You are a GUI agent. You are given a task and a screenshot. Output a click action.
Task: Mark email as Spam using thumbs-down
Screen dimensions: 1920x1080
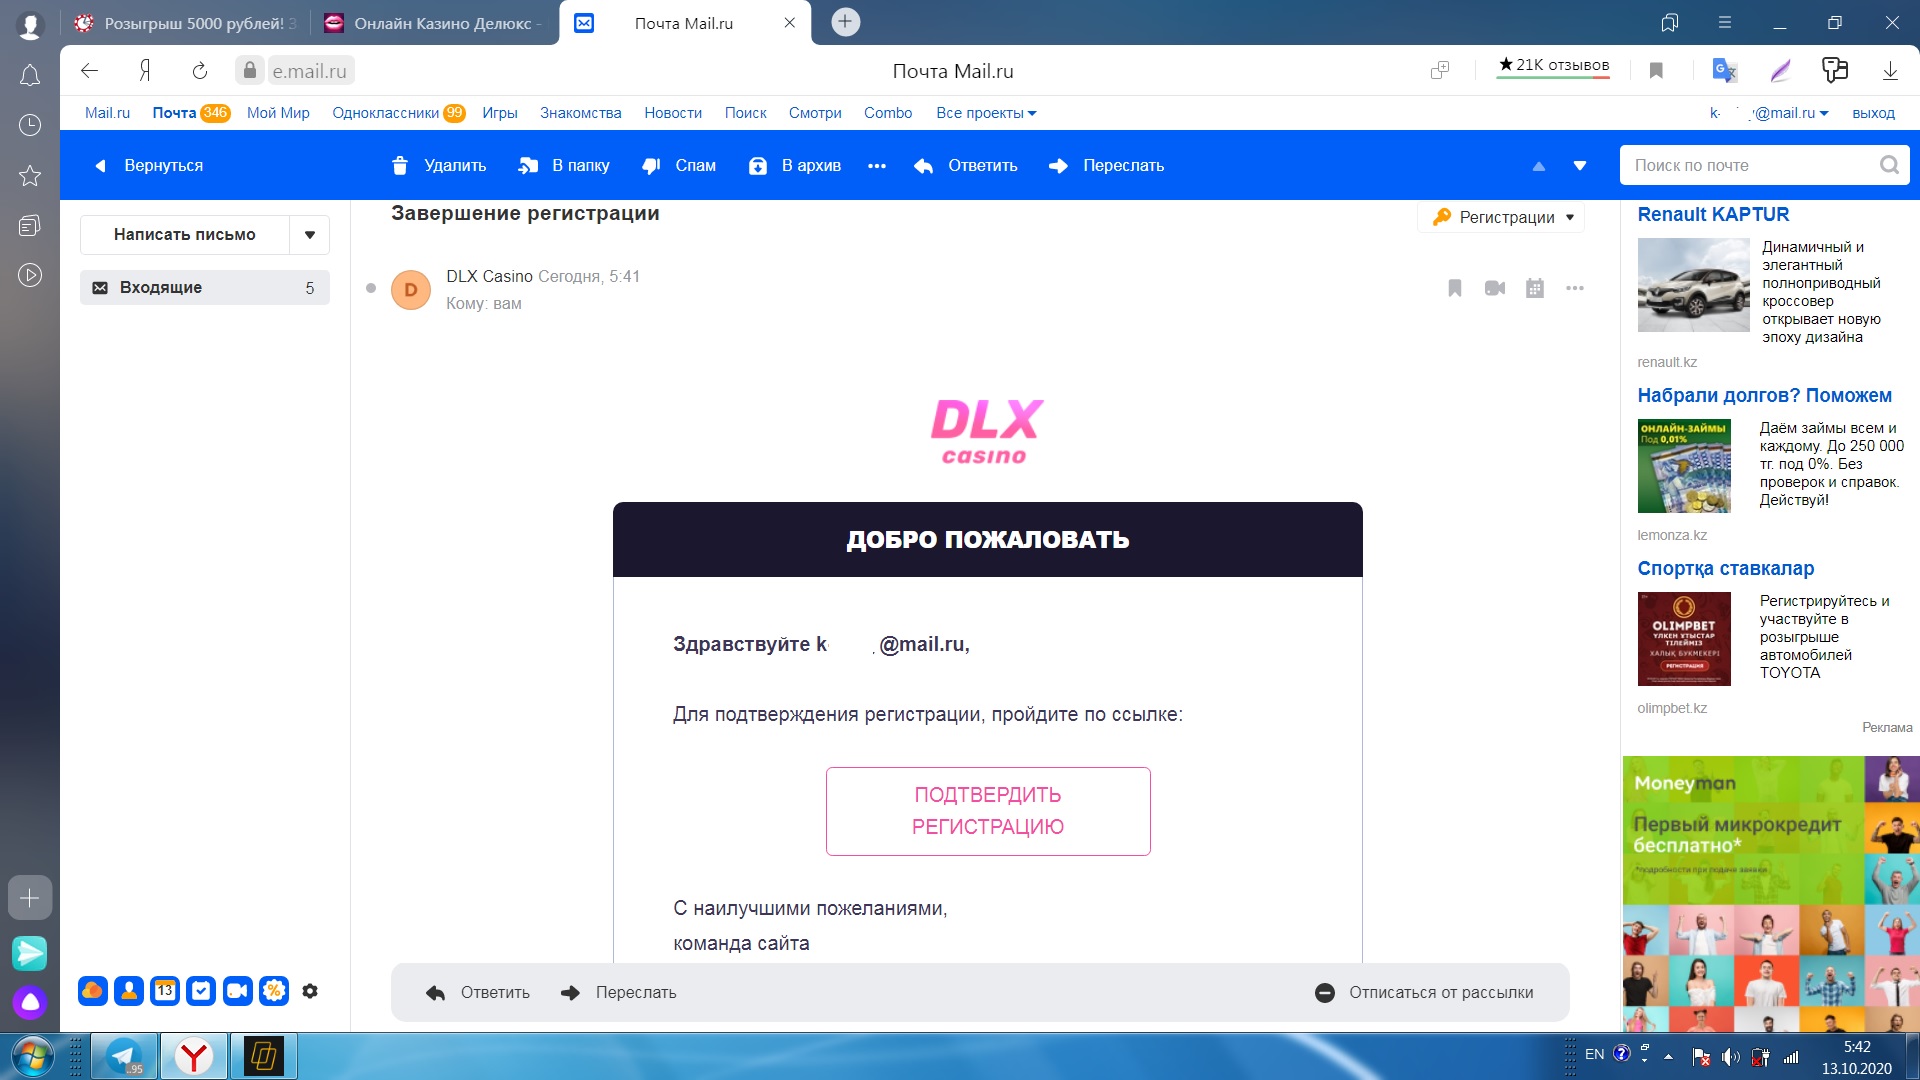pos(651,166)
